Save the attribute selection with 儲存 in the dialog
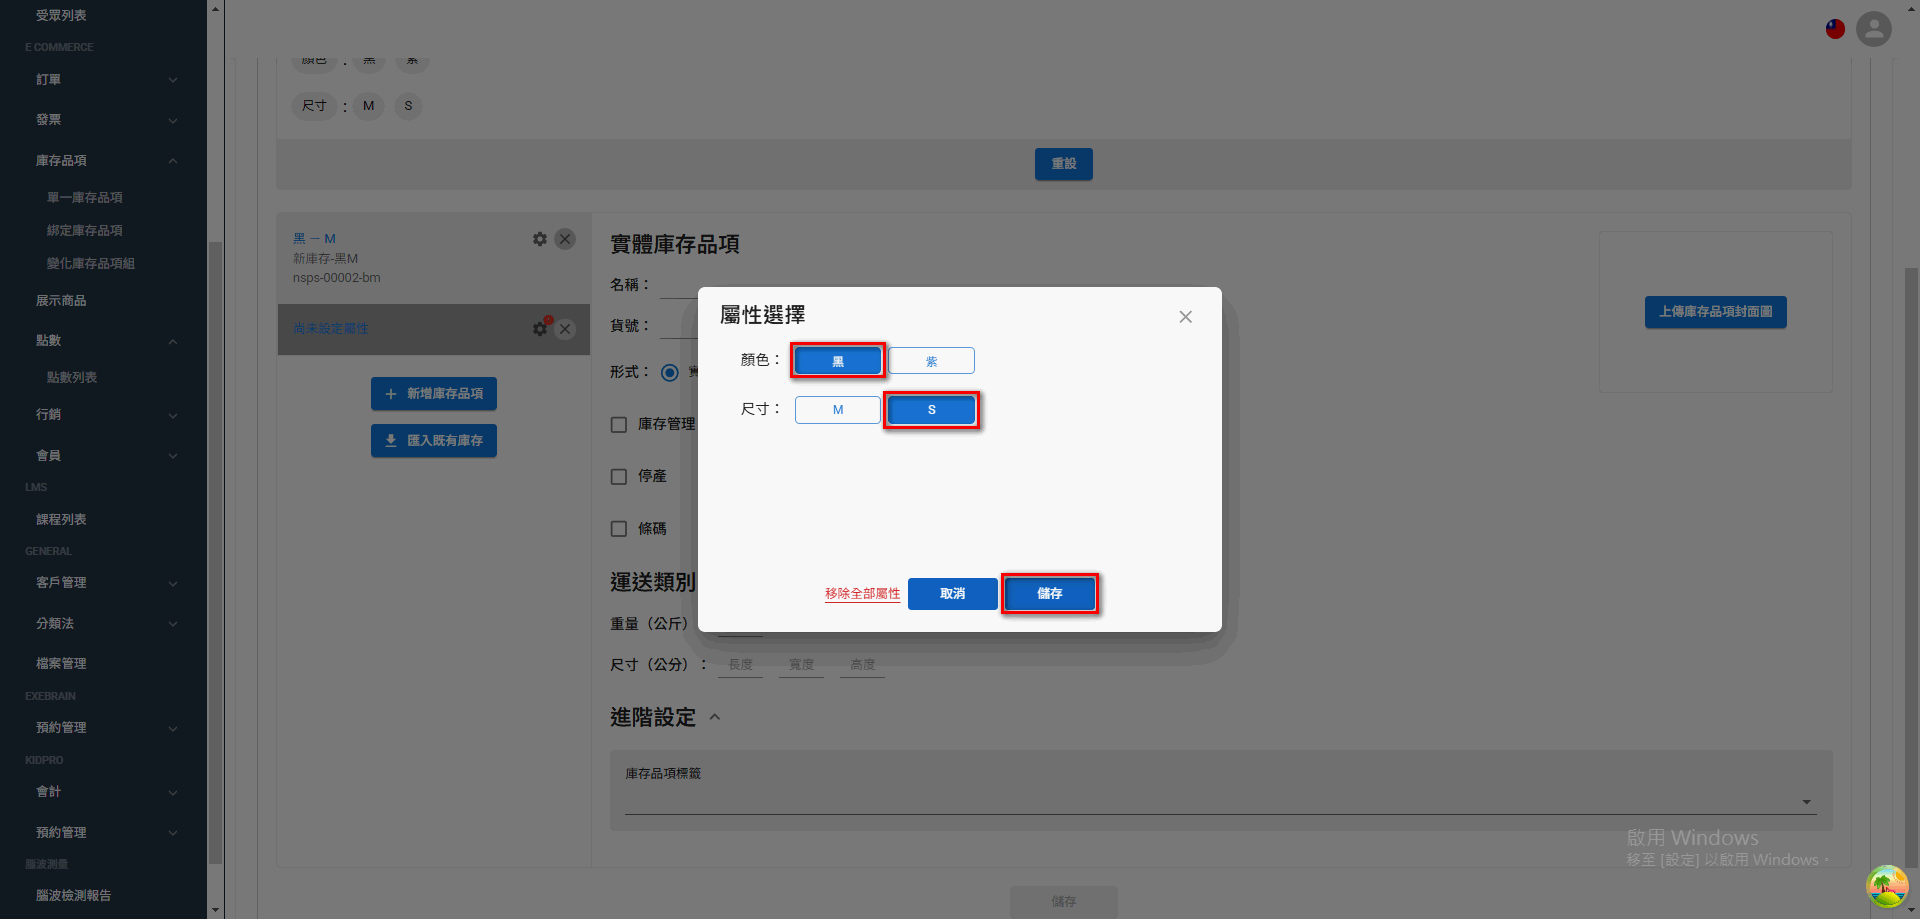 coord(1049,594)
